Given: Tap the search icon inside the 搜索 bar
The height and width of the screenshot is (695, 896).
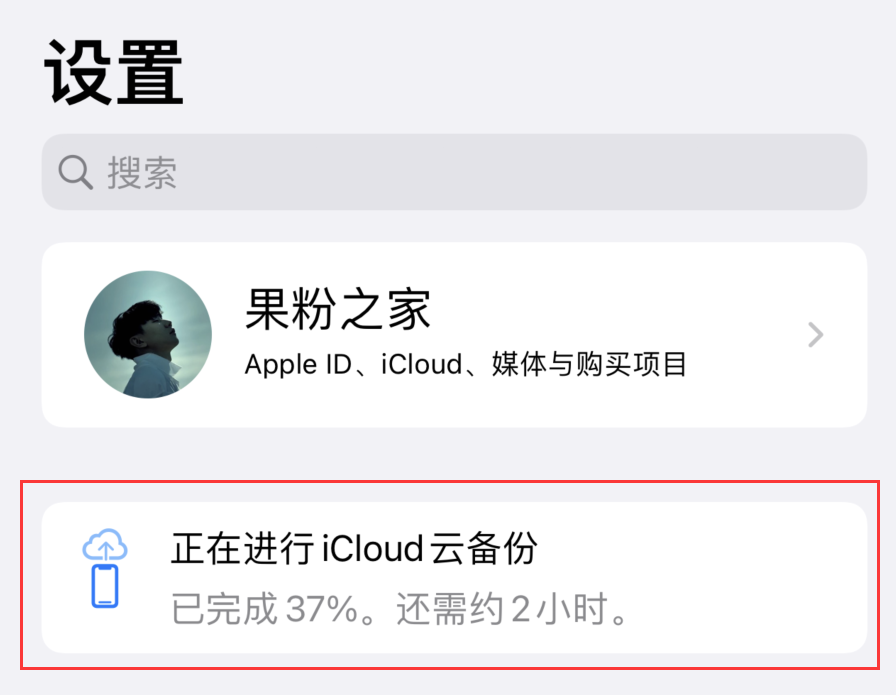Looking at the screenshot, I should (x=75, y=172).
